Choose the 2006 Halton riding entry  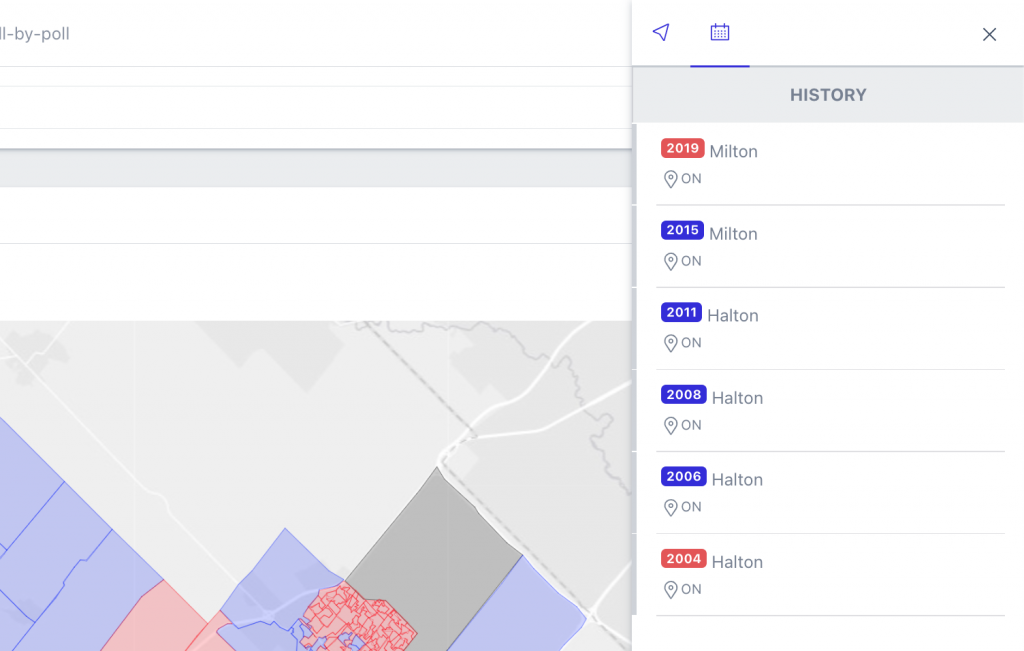(737, 480)
